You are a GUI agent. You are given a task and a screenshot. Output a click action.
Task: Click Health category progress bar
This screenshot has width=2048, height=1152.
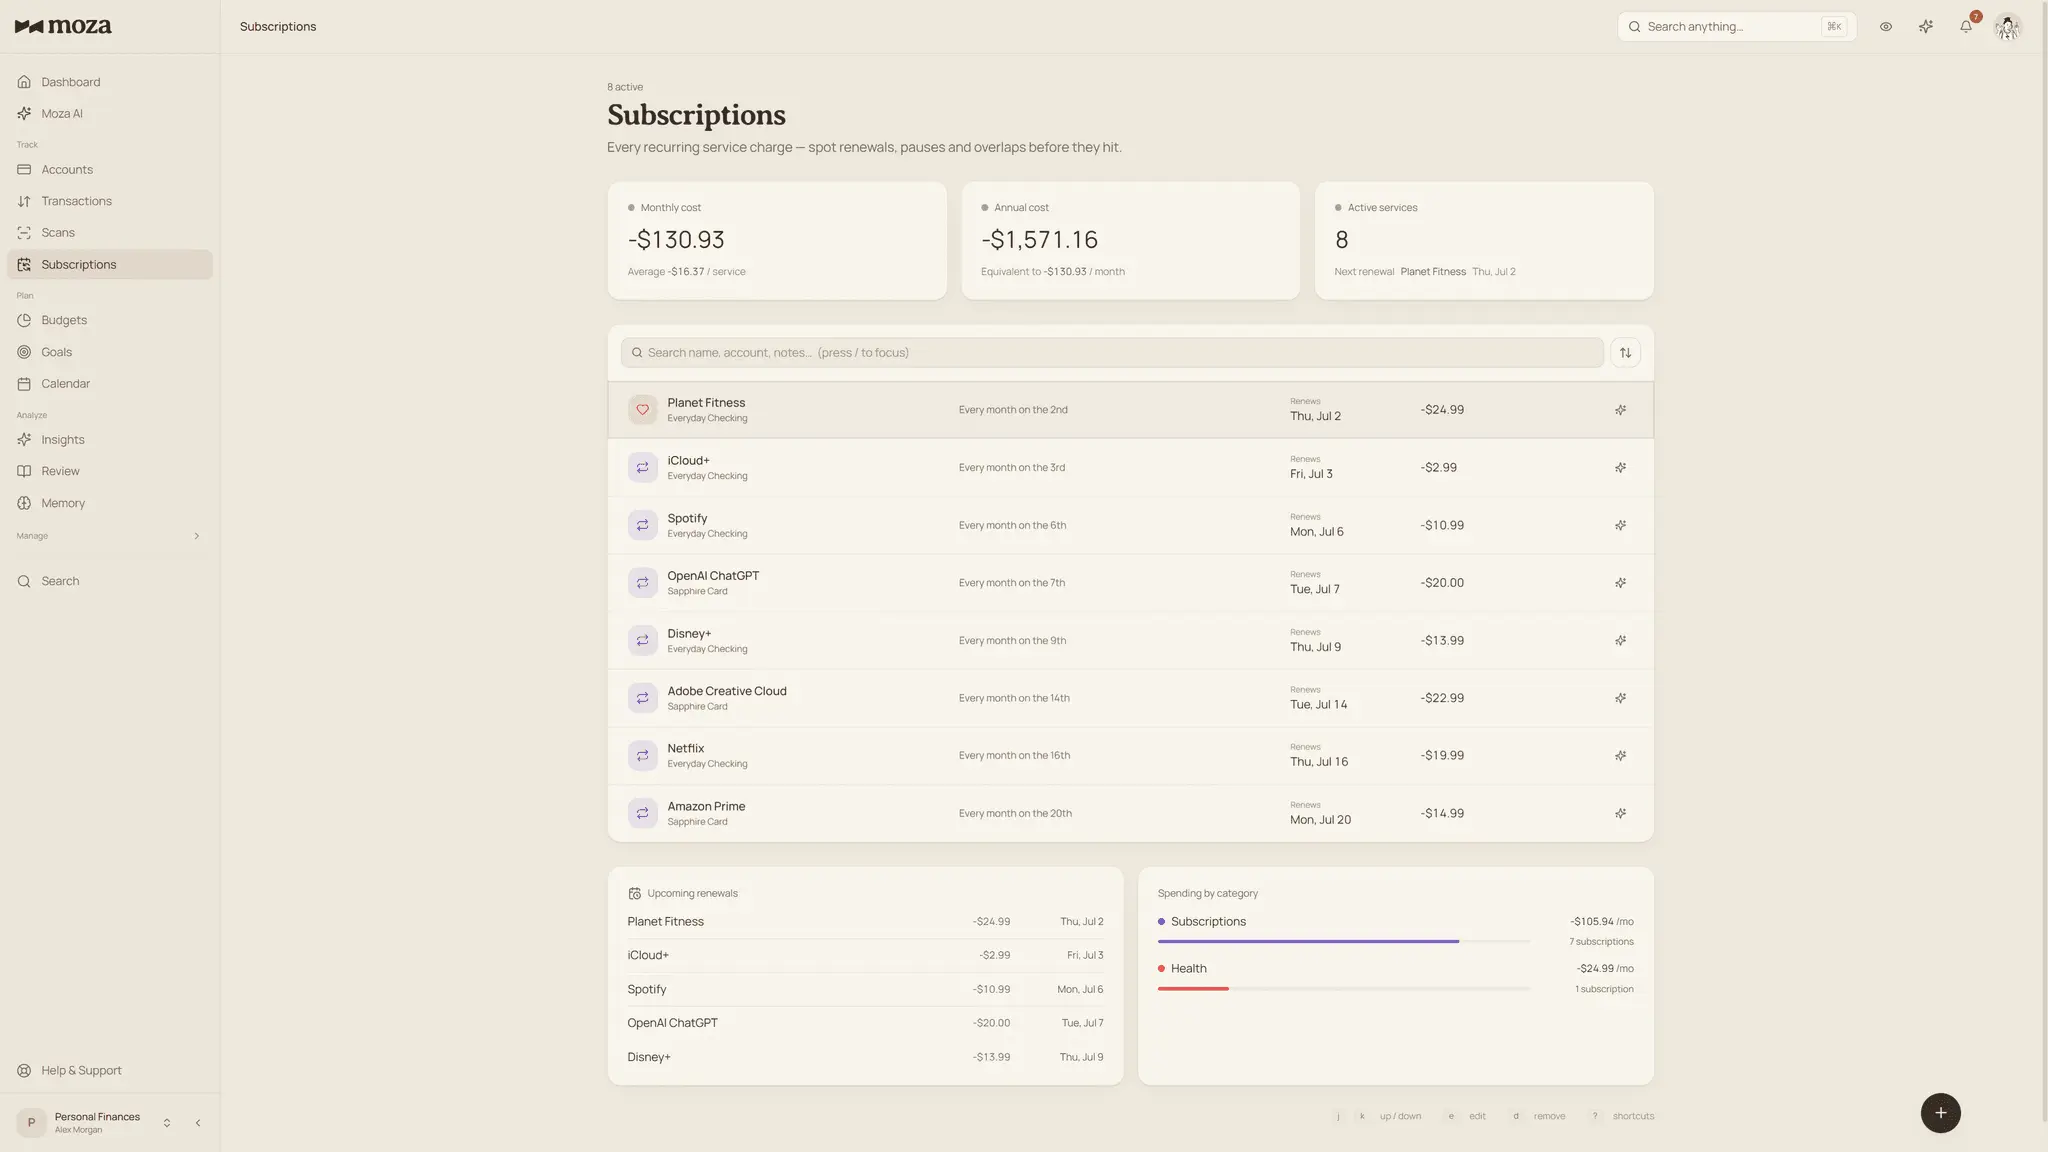pos(1343,989)
